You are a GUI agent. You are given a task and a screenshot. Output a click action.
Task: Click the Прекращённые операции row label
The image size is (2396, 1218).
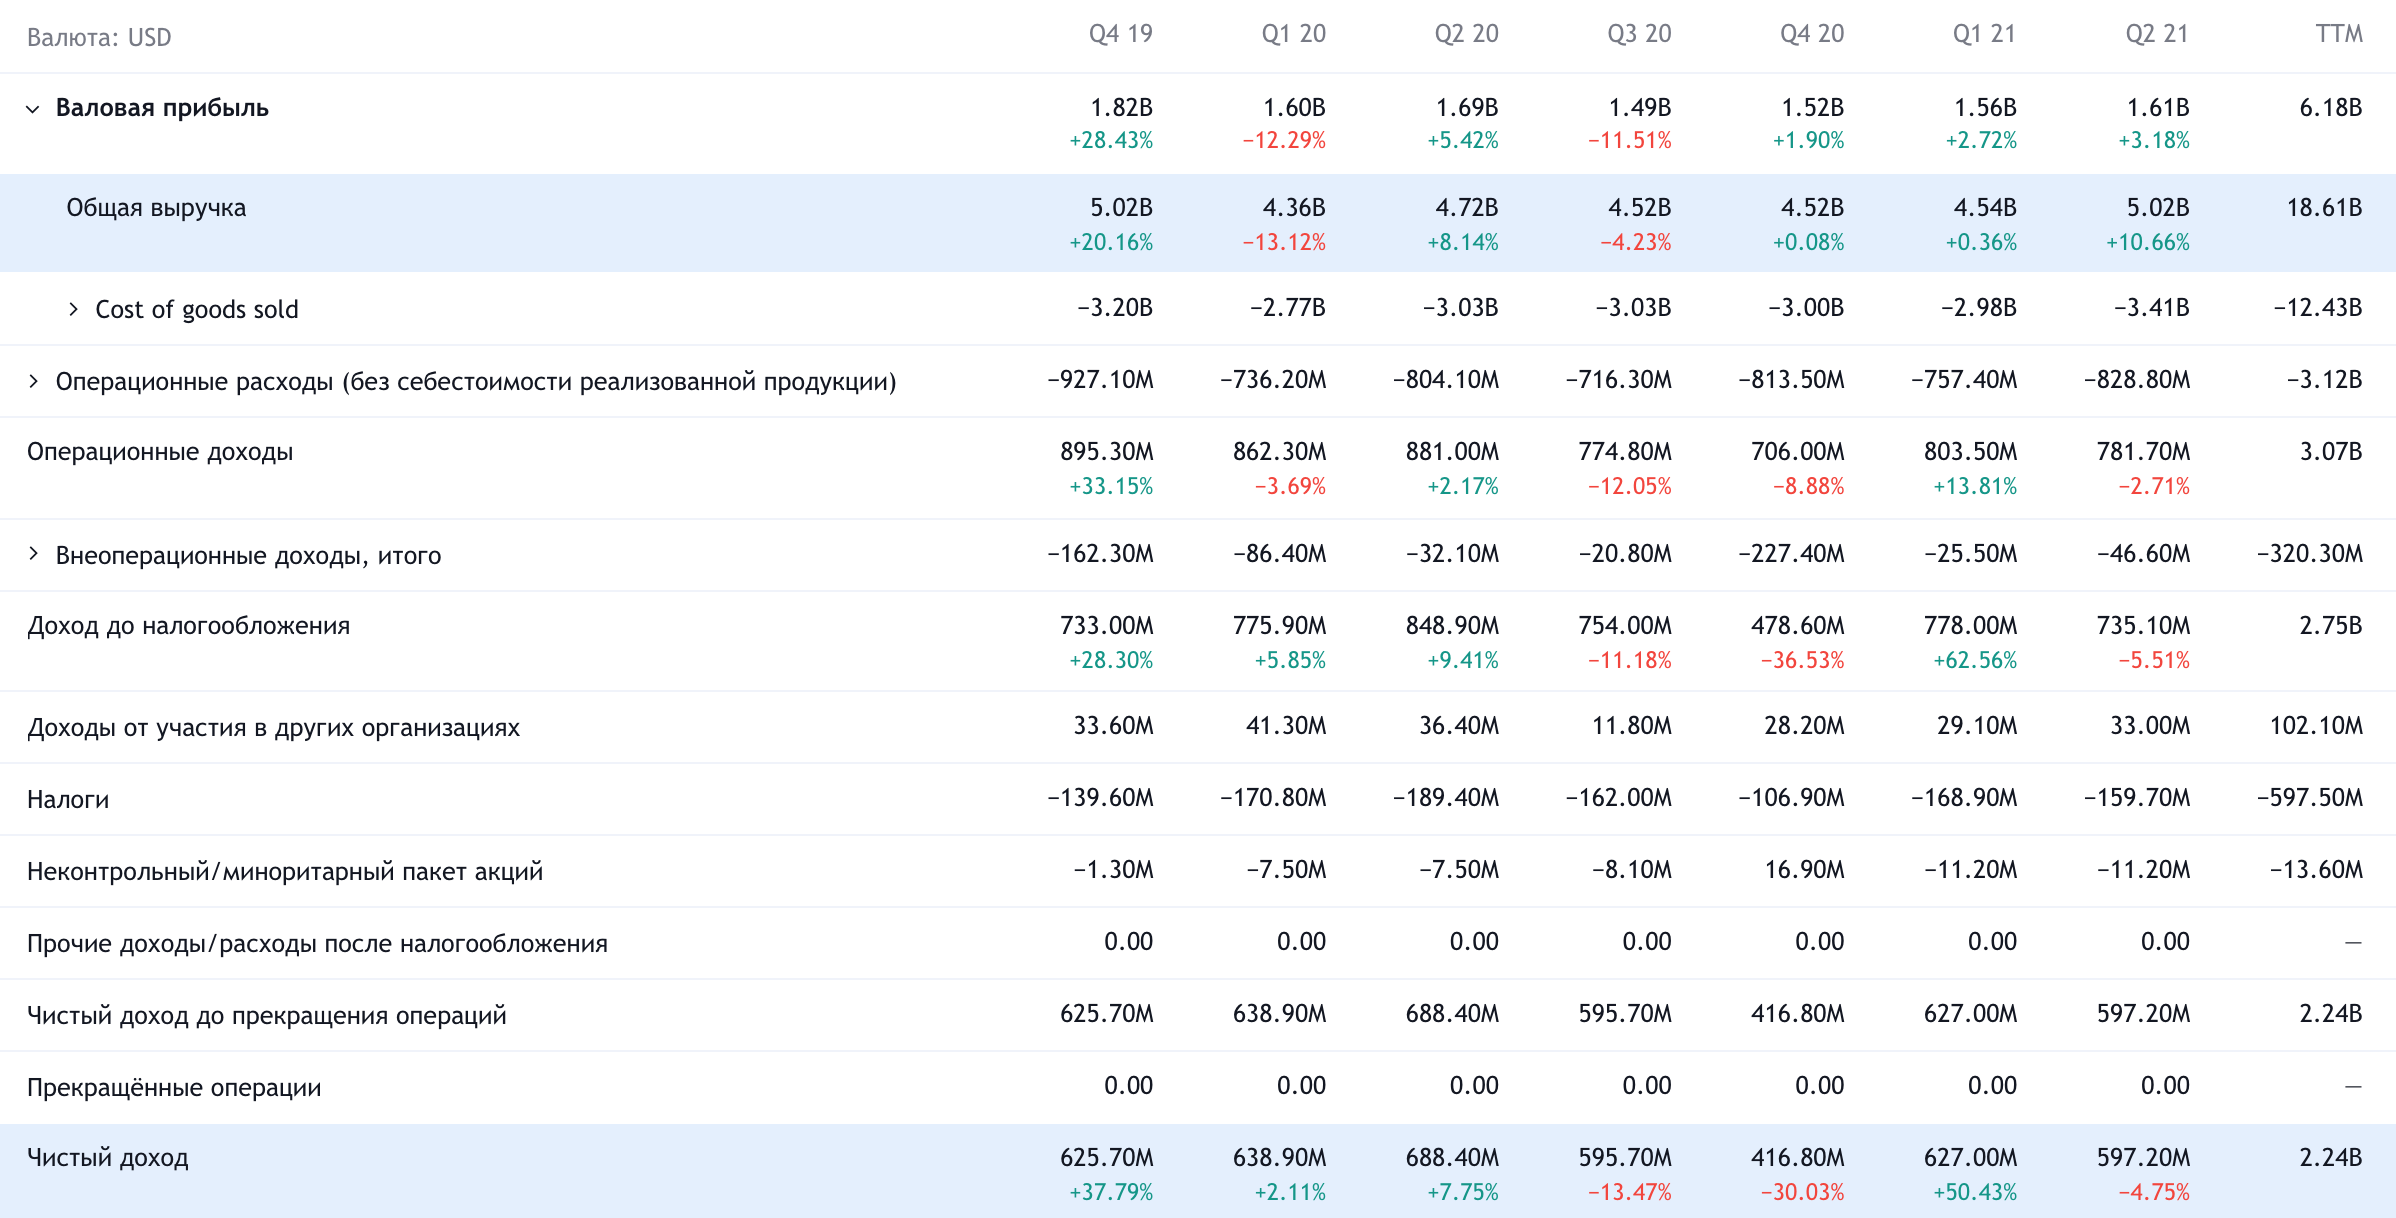pos(174,1088)
